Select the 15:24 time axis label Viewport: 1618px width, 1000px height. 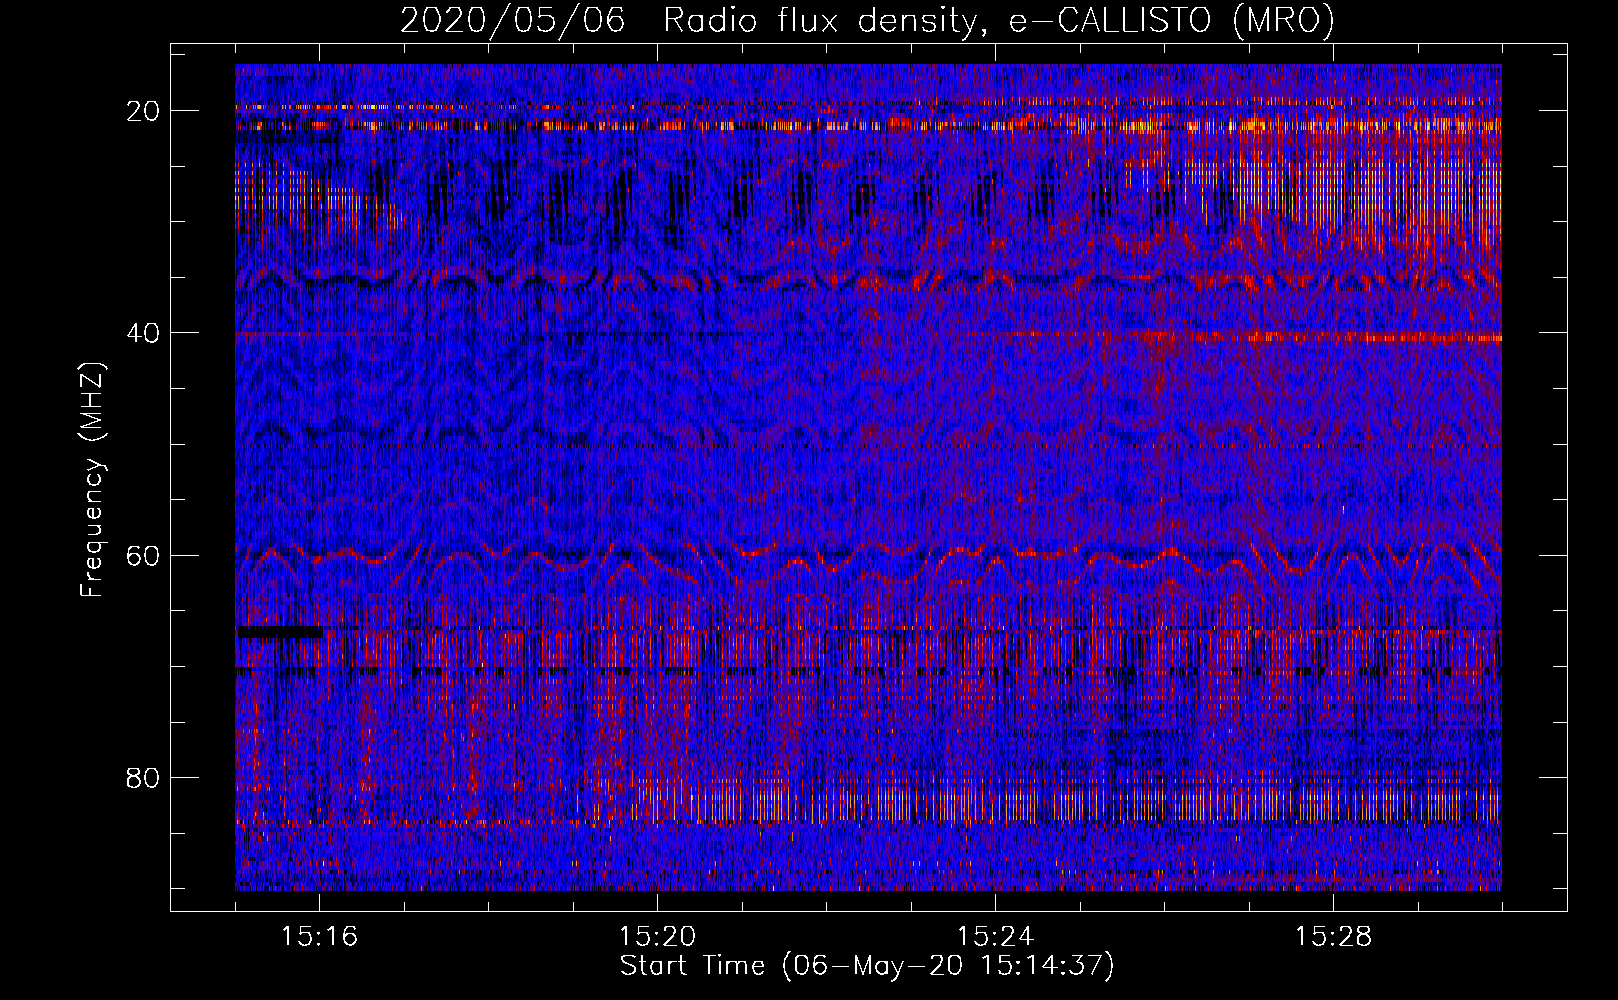995,937
